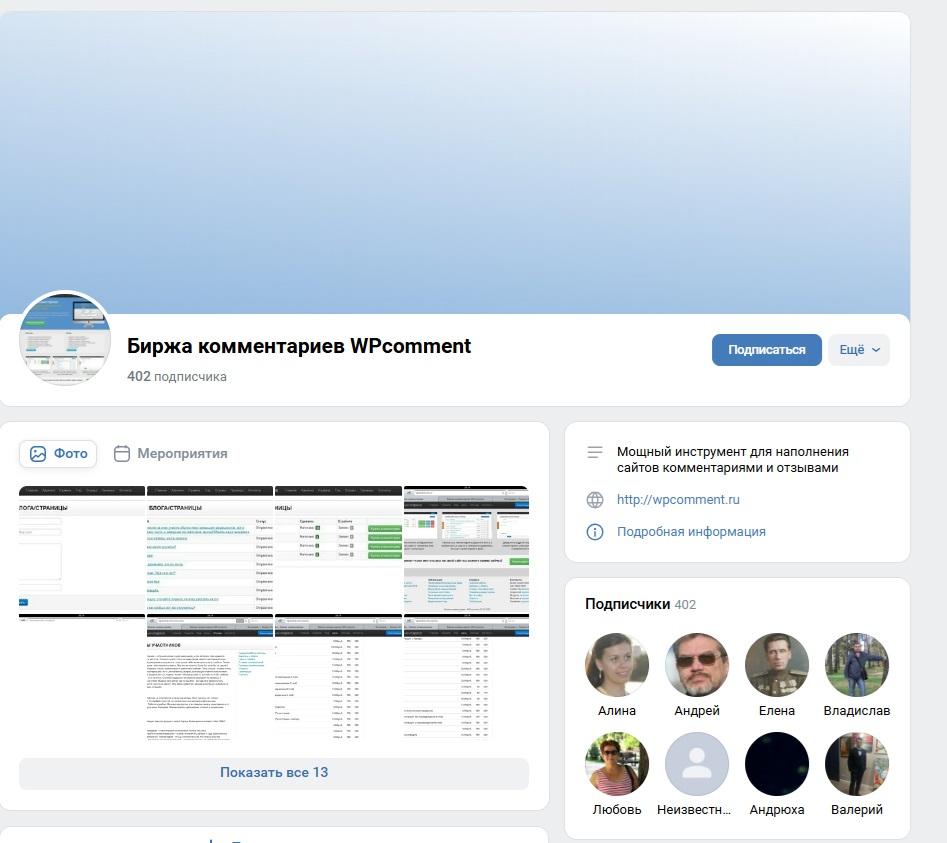Screen dimensions: 947x843
Task: Open the first photo thumbnail in gallery
Action: pos(82,548)
